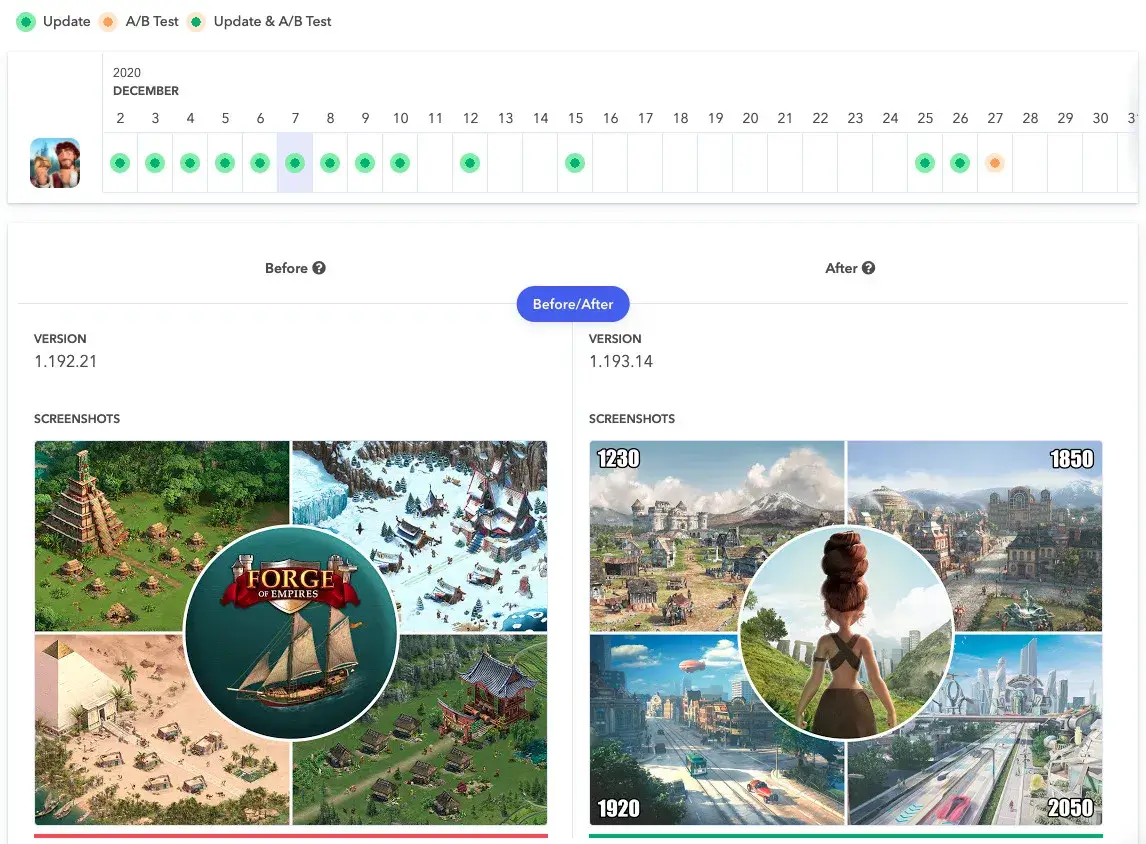
Task: Toggle the orange A/B Test legend item
Action: (x=139, y=21)
